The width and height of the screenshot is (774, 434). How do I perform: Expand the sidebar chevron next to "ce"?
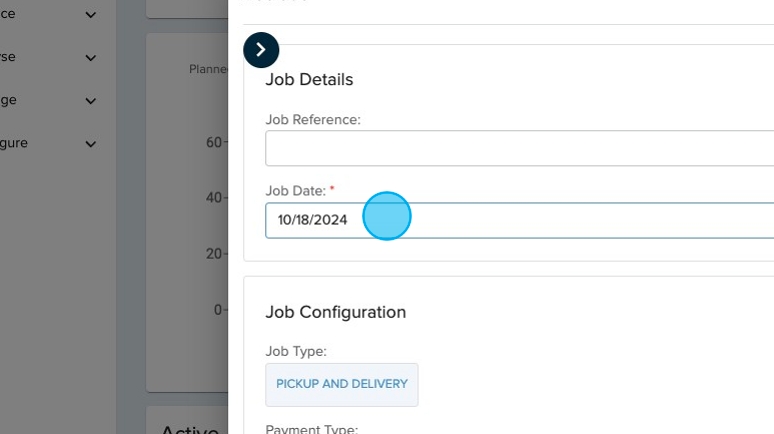(91, 15)
